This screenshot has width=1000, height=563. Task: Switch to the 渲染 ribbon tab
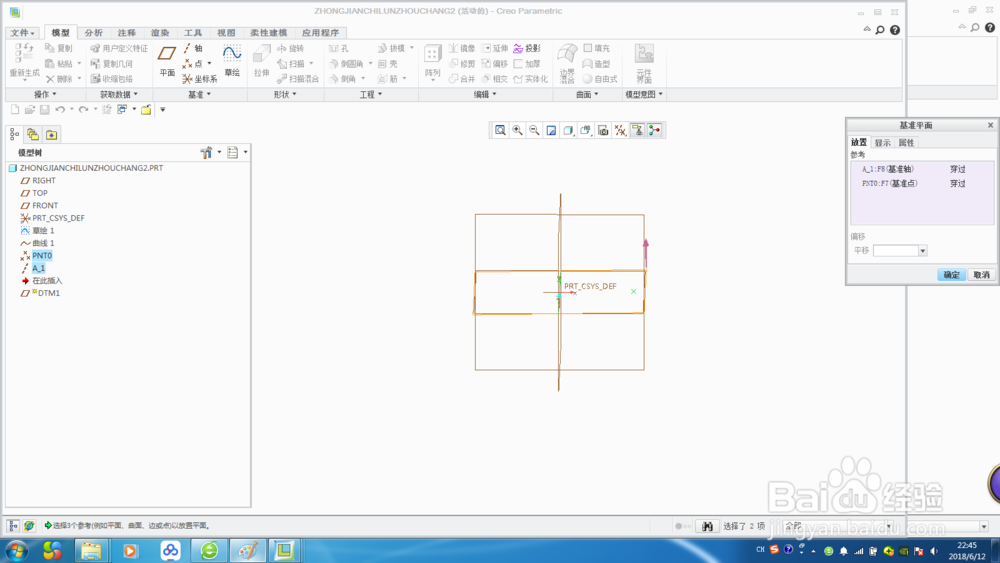159,33
